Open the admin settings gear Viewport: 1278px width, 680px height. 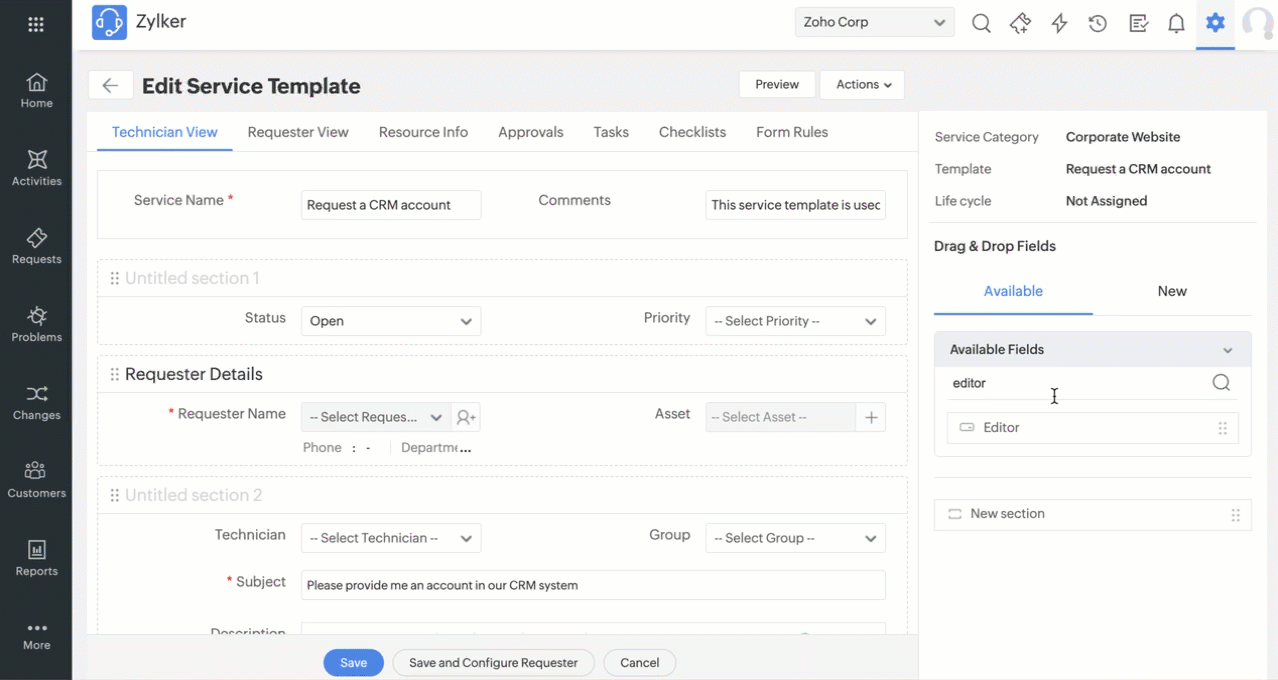[x=1215, y=23]
